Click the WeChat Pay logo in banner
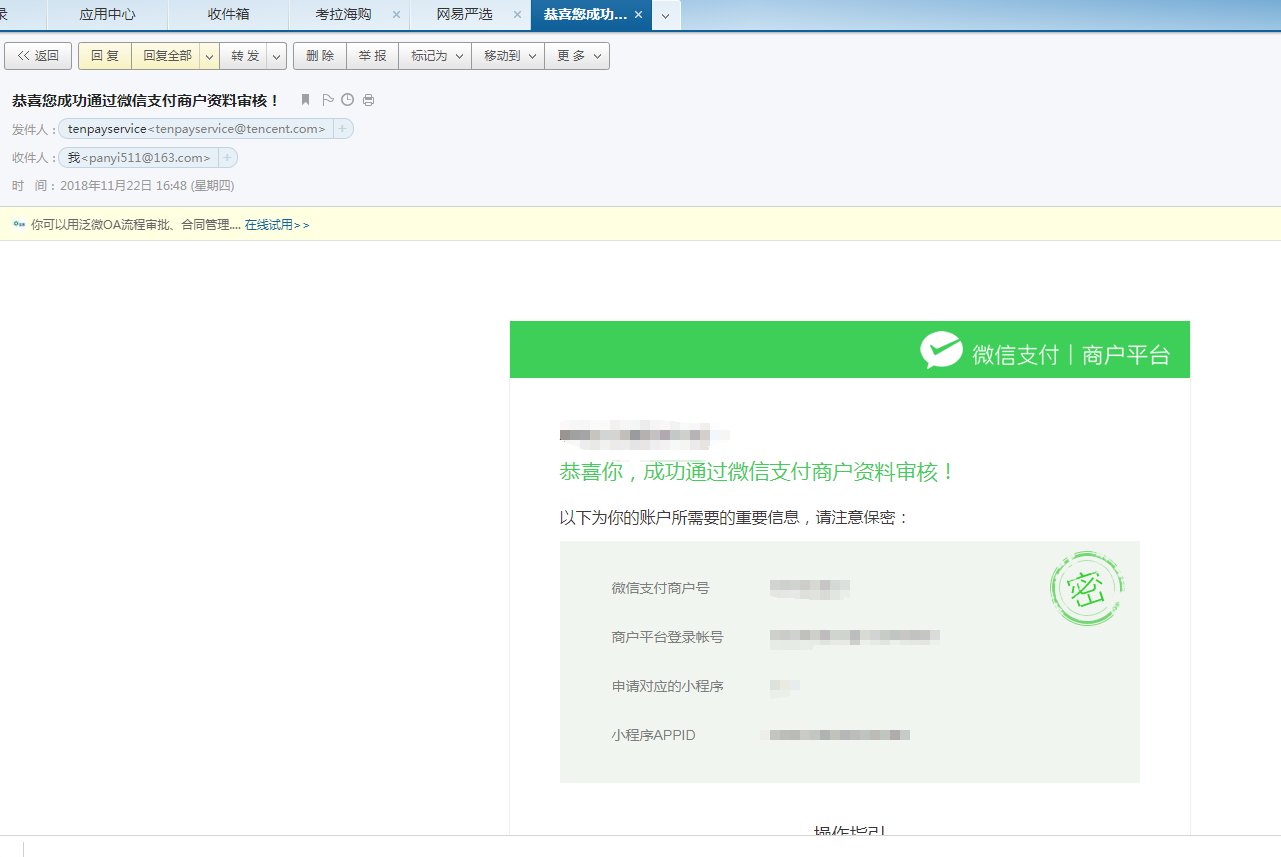Image resolution: width=1281 pixels, height=857 pixels. point(941,351)
